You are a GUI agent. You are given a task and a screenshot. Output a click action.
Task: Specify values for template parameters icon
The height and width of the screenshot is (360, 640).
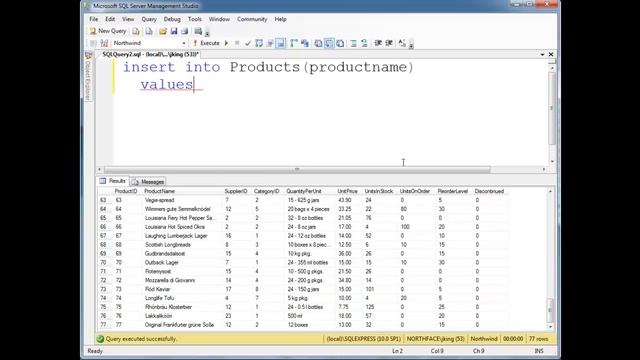tap(402, 43)
